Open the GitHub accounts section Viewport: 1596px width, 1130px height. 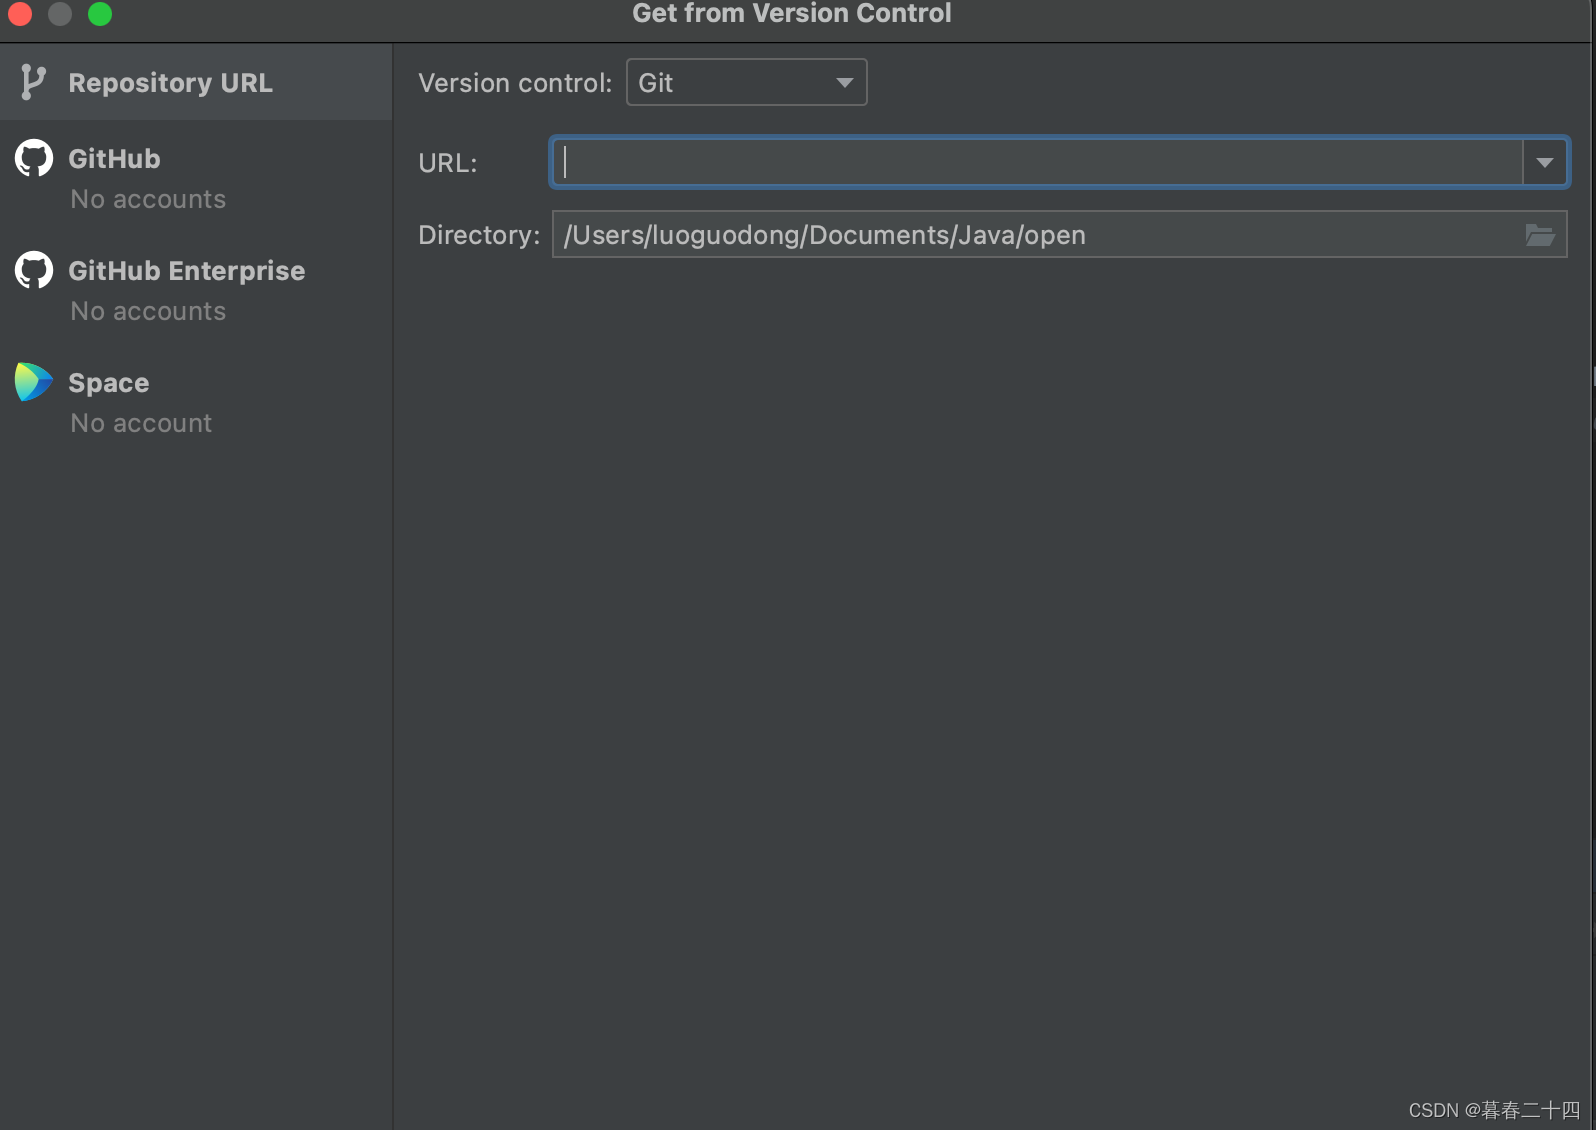[x=196, y=178]
